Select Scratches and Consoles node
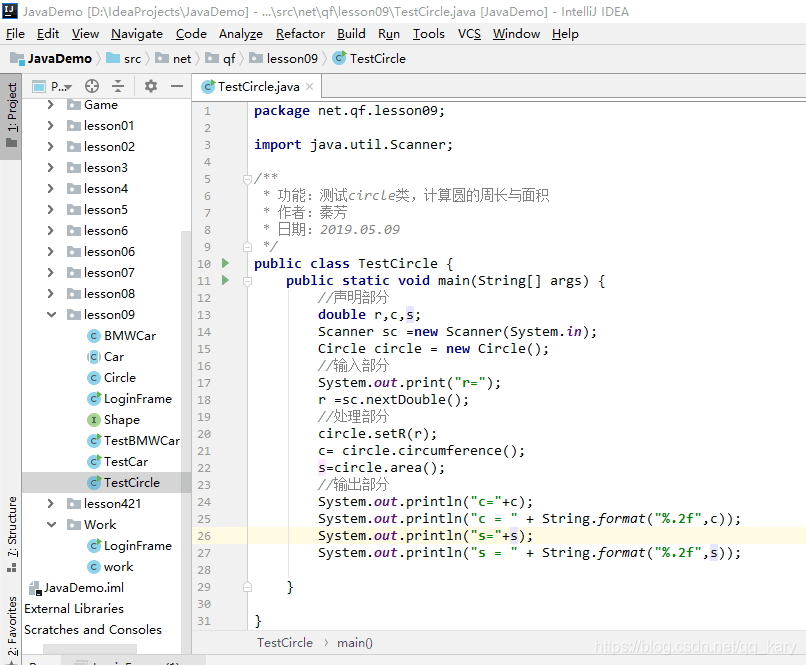 (x=93, y=630)
